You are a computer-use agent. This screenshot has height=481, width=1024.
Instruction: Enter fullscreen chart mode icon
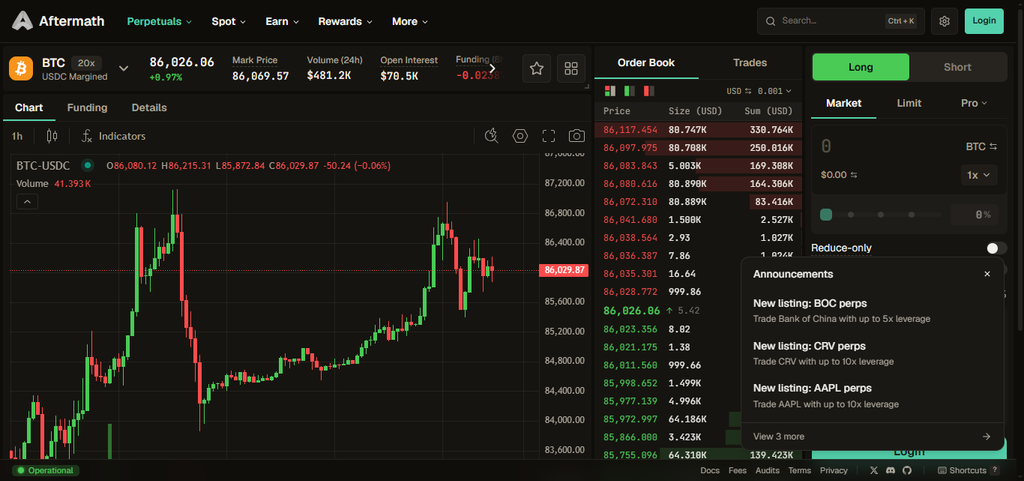coord(549,136)
